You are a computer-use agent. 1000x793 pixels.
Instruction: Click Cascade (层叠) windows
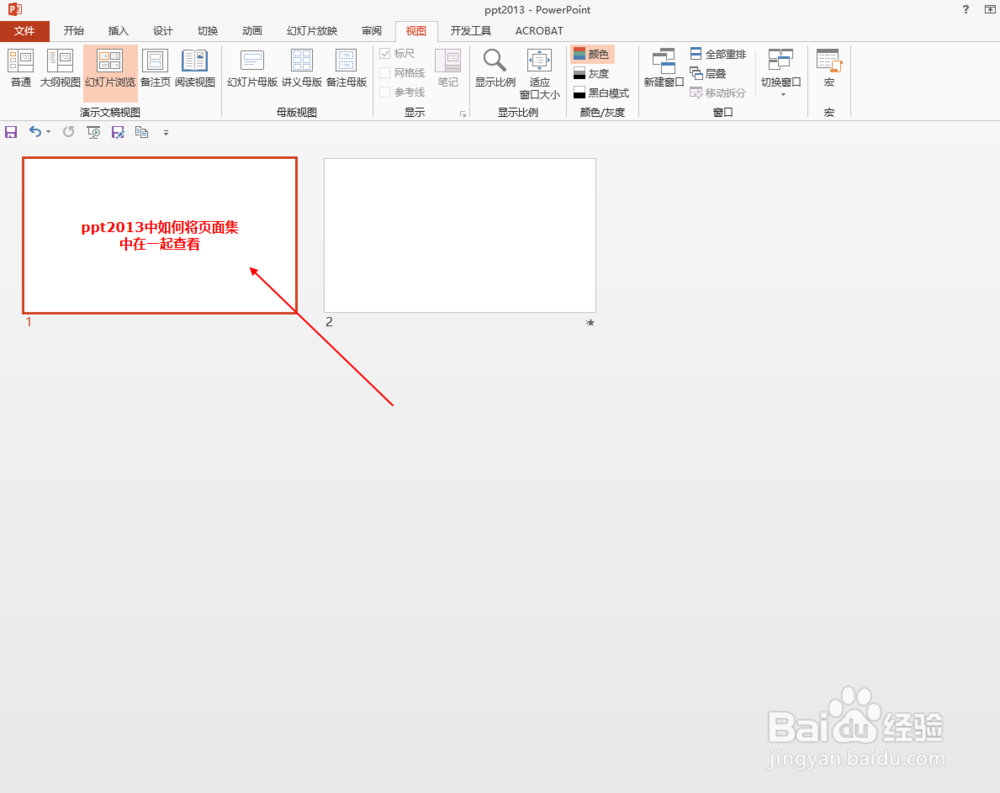(708, 74)
